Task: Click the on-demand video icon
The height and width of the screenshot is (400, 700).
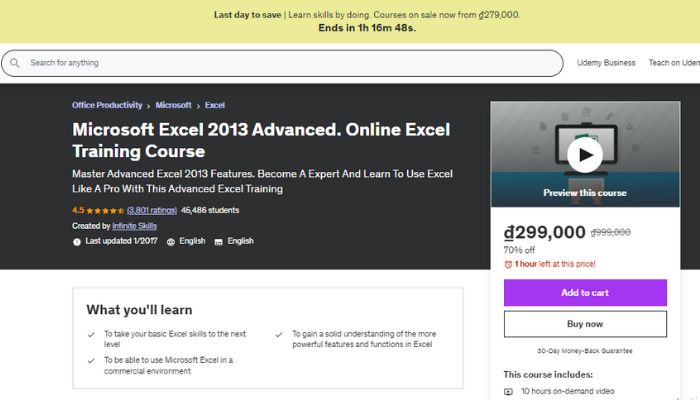Action: (508, 392)
